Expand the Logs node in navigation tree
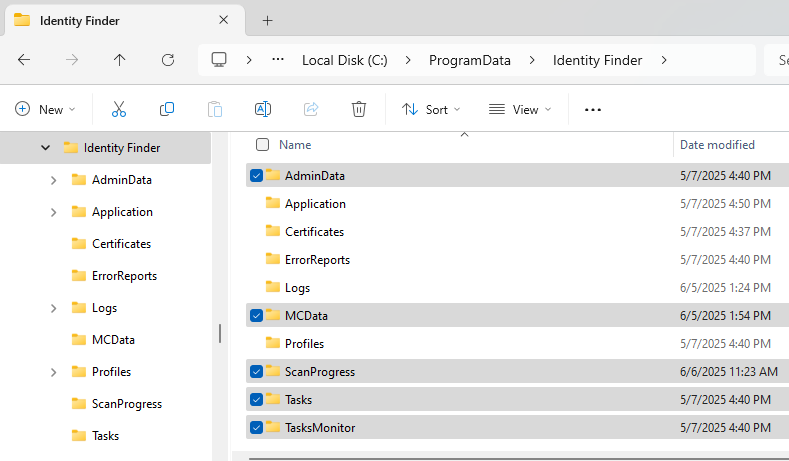Viewport: 789px width, 461px height. pyautogui.click(x=53, y=308)
